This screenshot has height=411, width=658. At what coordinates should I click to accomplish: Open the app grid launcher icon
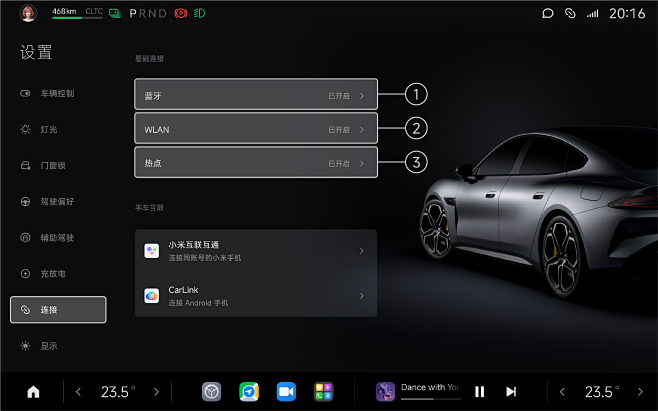tap(323, 392)
